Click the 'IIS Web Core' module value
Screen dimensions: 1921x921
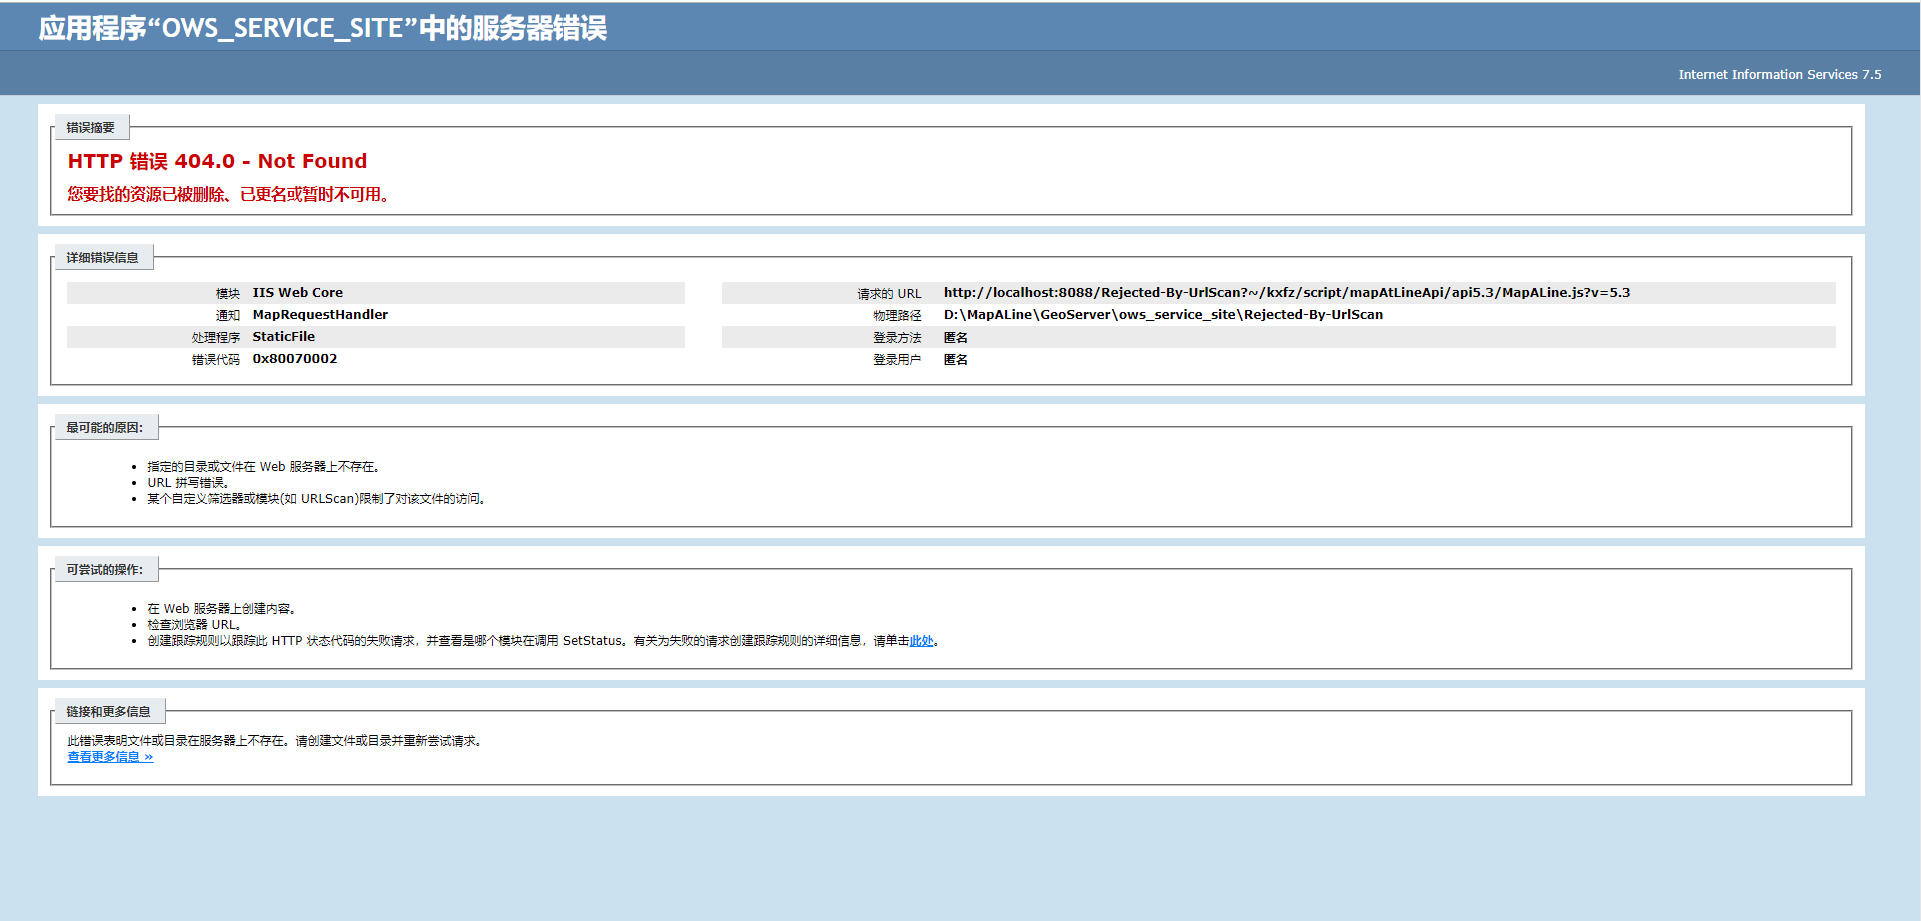pyautogui.click(x=297, y=293)
